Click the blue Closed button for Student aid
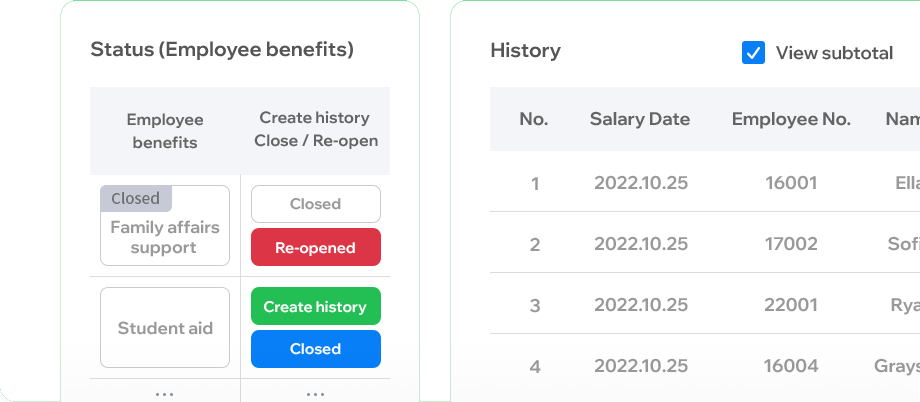 pos(316,349)
